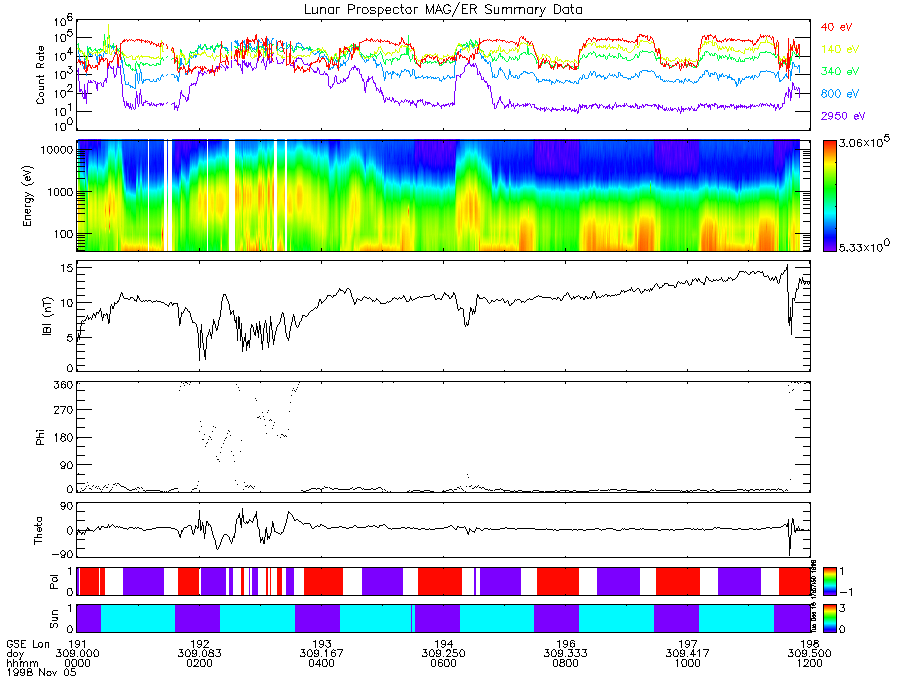This screenshot has width=900, height=700.
Task: Click day-of-year value '309.167'
Action: (x=321, y=654)
